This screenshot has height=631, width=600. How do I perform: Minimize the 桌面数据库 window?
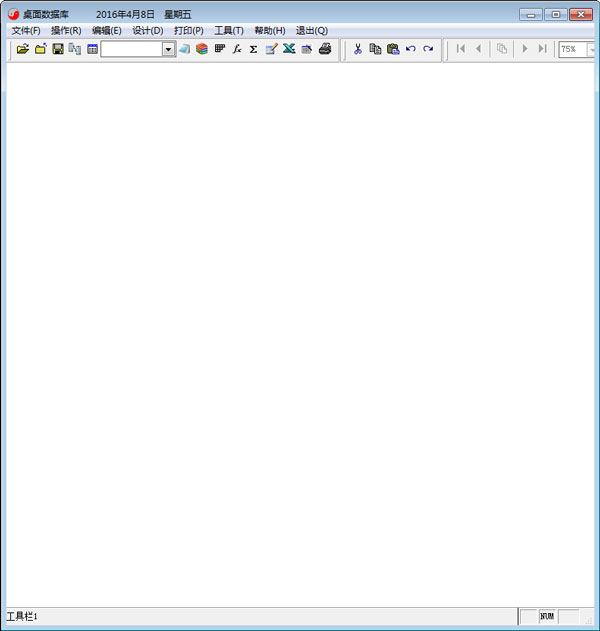pyautogui.click(x=531, y=15)
